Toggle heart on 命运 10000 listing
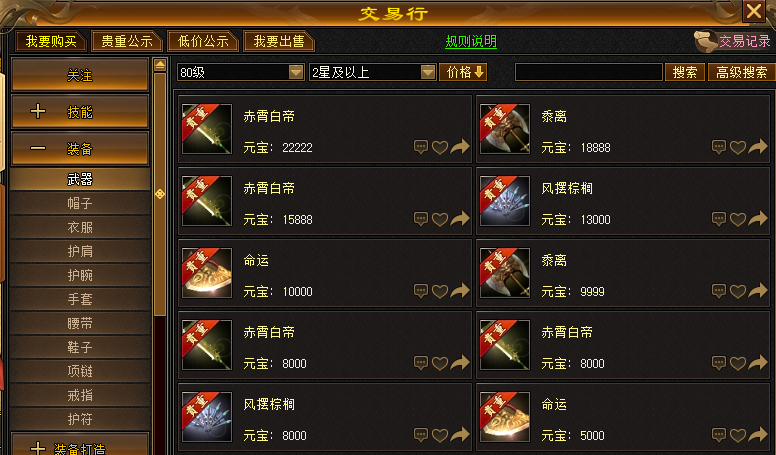 pyautogui.click(x=440, y=292)
